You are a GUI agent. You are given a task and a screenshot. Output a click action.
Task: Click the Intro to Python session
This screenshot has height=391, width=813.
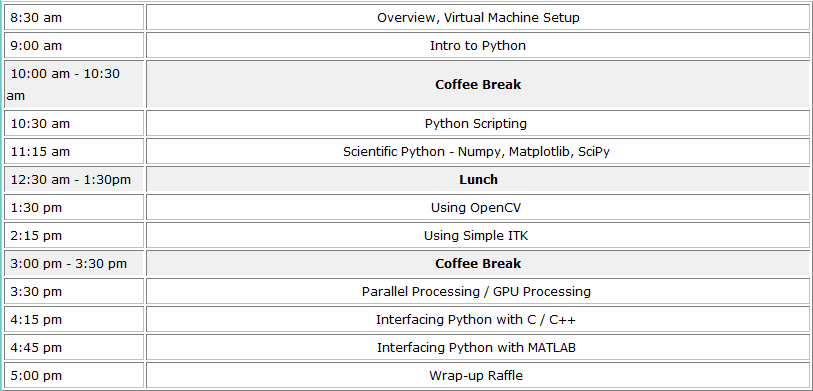[478, 45]
